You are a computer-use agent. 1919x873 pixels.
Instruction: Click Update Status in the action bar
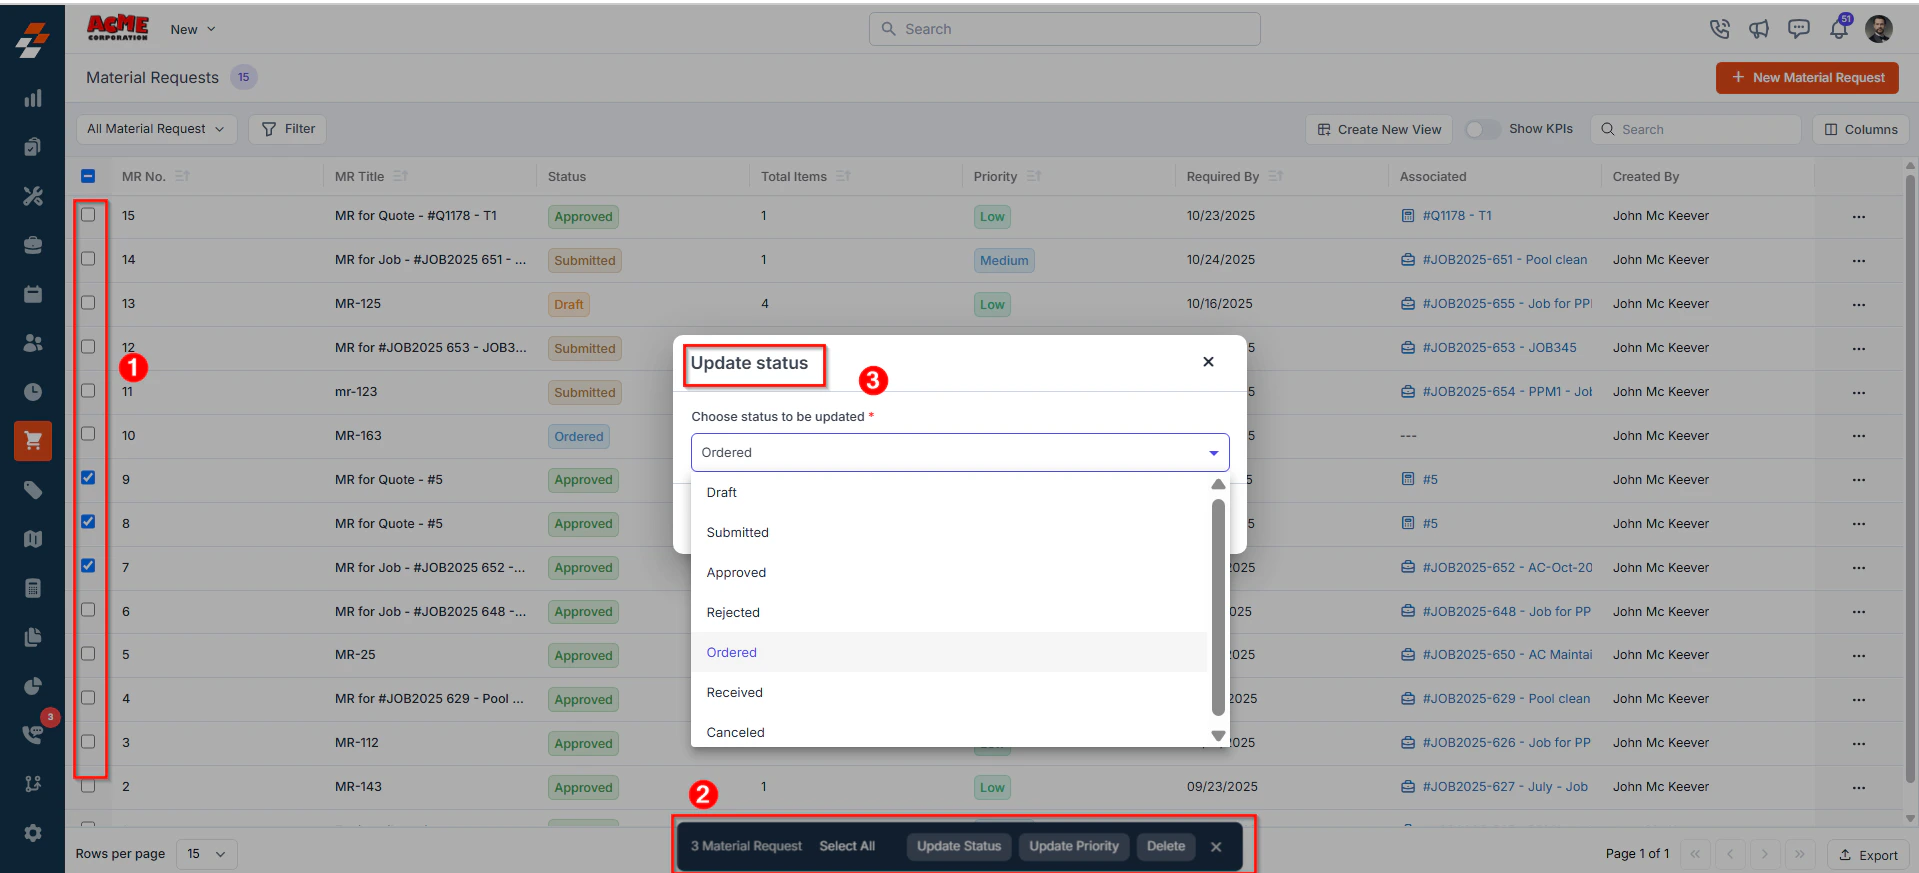(959, 846)
